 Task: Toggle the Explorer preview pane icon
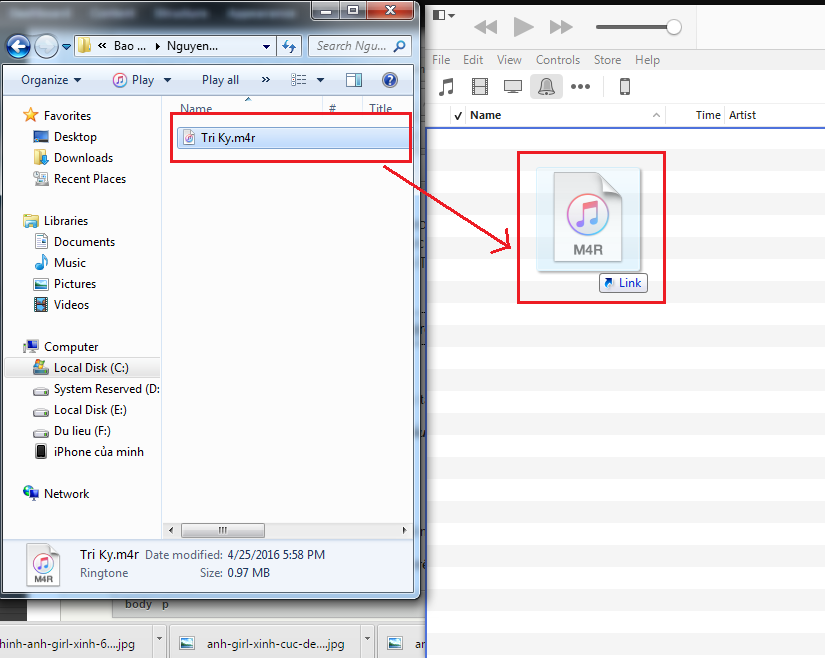click(x=354, y=80)
